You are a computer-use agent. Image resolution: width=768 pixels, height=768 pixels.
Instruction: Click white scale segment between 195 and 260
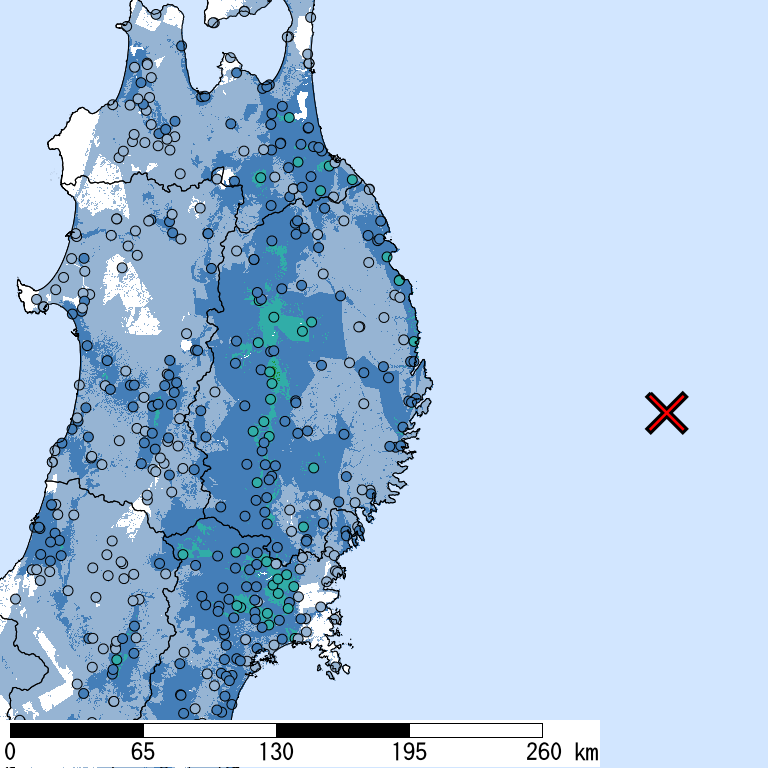click(x=475, y=730)
